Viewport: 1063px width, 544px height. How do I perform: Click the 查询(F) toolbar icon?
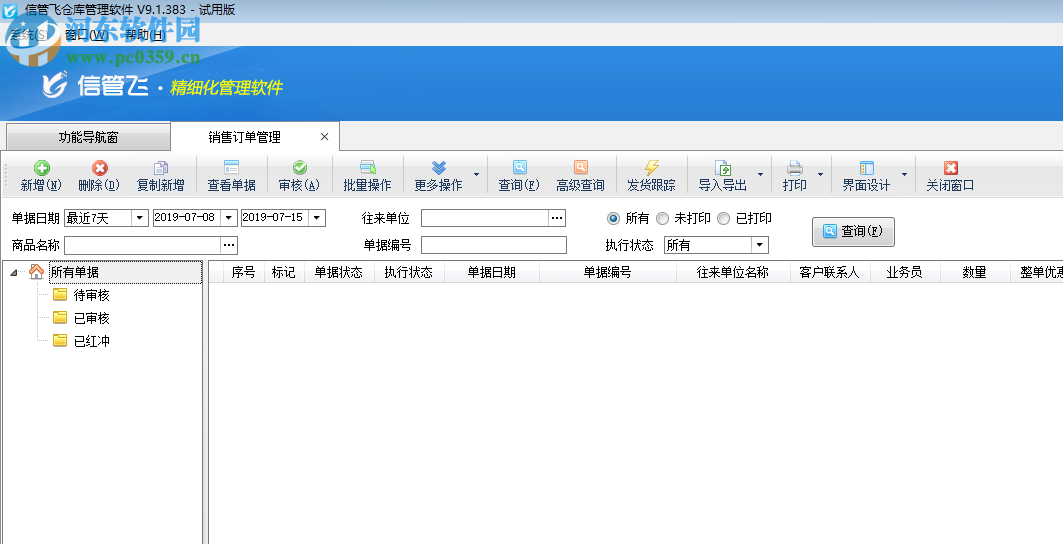(x=519, y=168)
